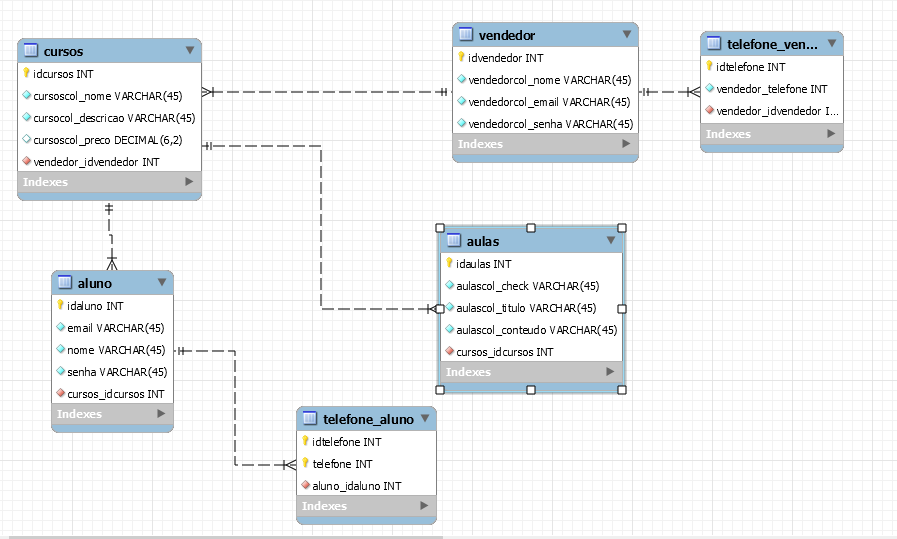Click the vendedor_idvendedor foreign key icon in cursos
The image size is (897, 539).
point(27,161)
